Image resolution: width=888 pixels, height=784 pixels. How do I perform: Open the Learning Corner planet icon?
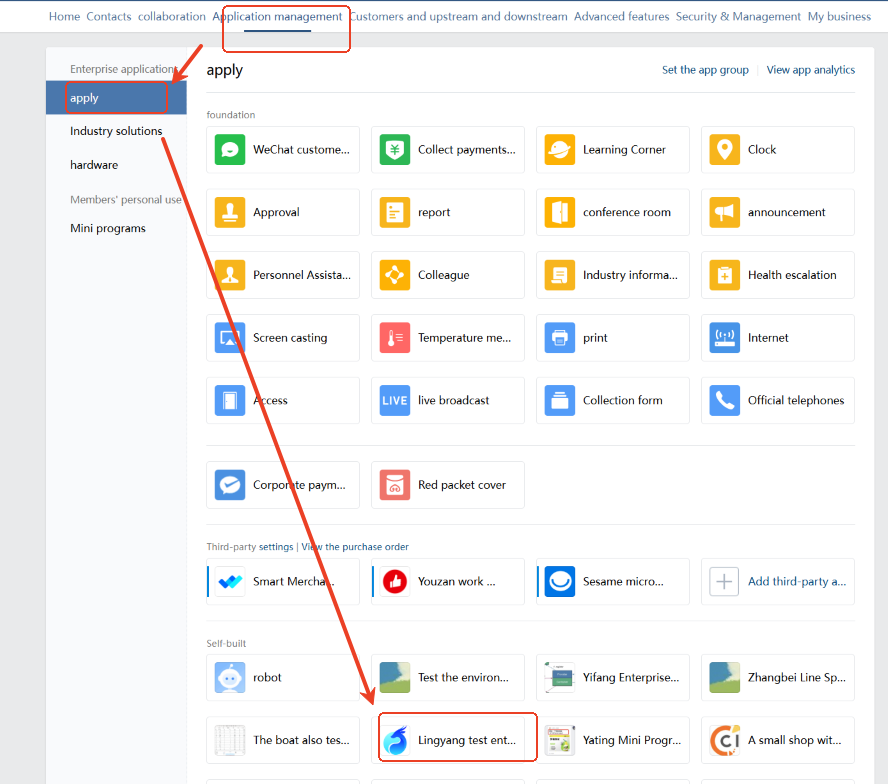point(560,150)
